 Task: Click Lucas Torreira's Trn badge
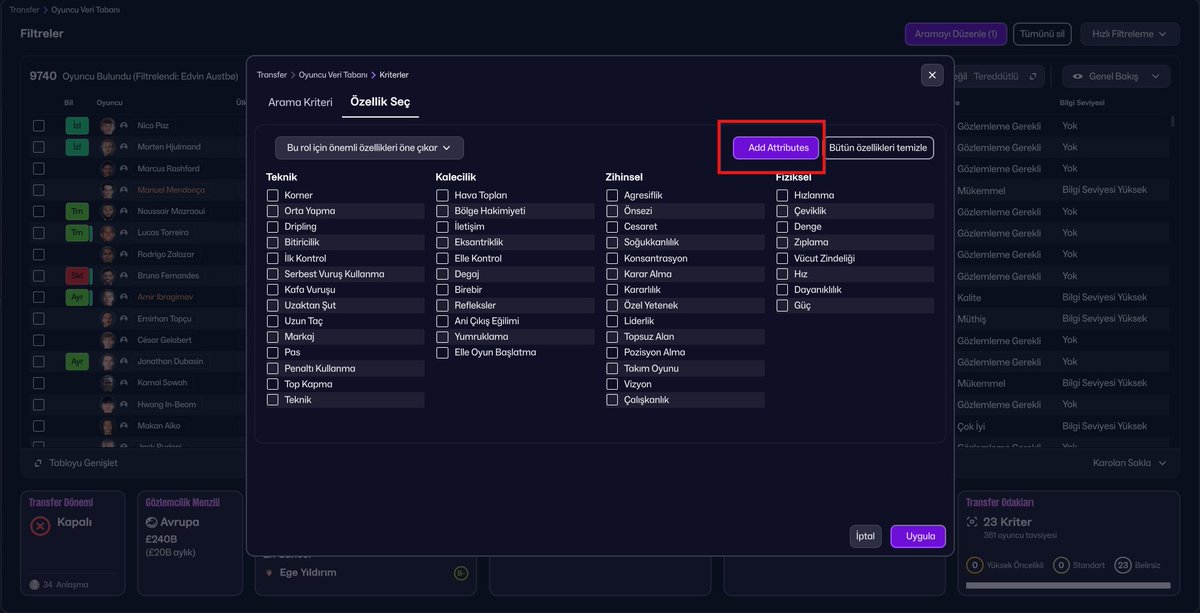(x=76, y=232)
